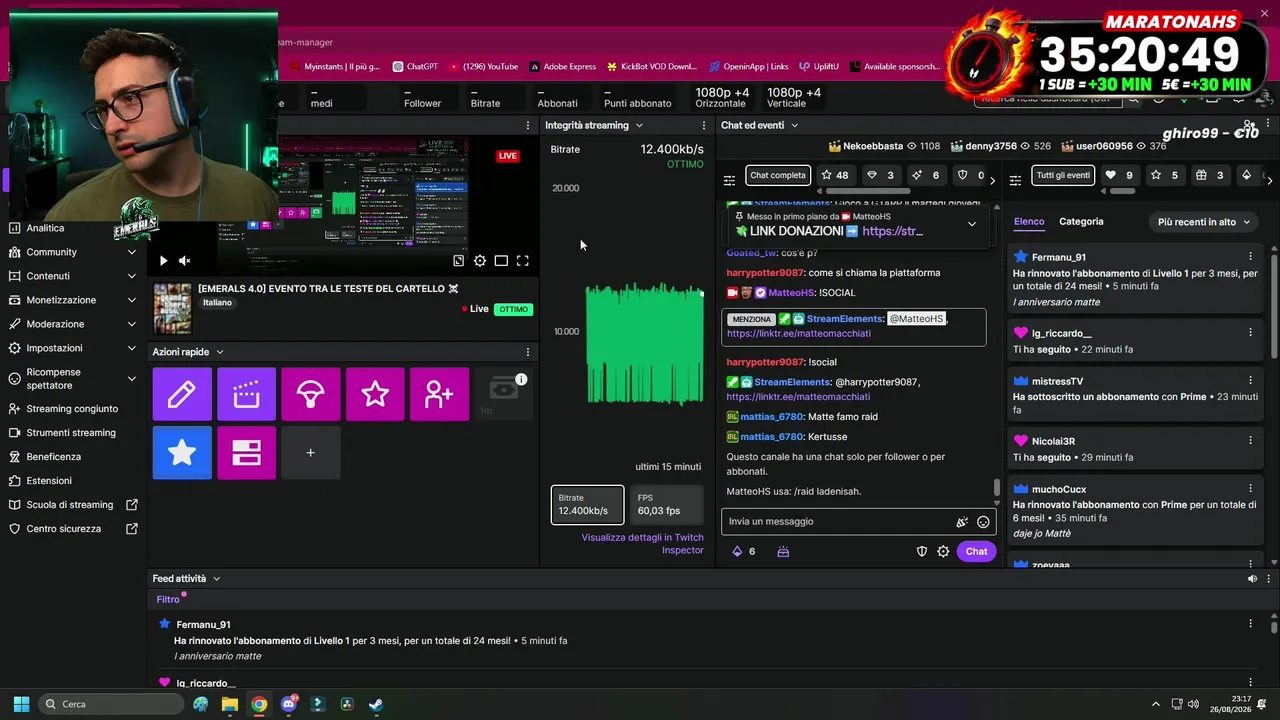Select the Chat completa filter
This screenshot has width=1280, height=720.
coord(778,175)
